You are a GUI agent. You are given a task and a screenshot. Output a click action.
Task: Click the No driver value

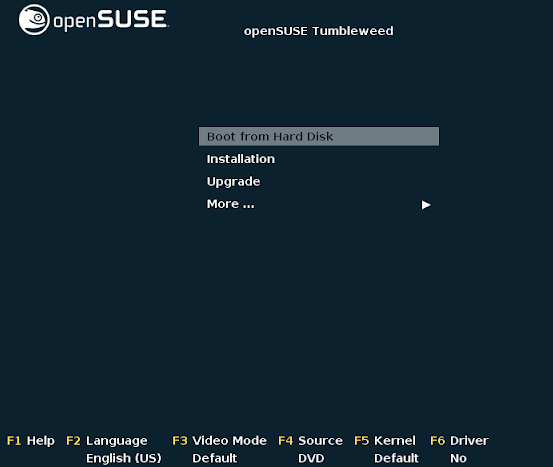pos(458,458)
